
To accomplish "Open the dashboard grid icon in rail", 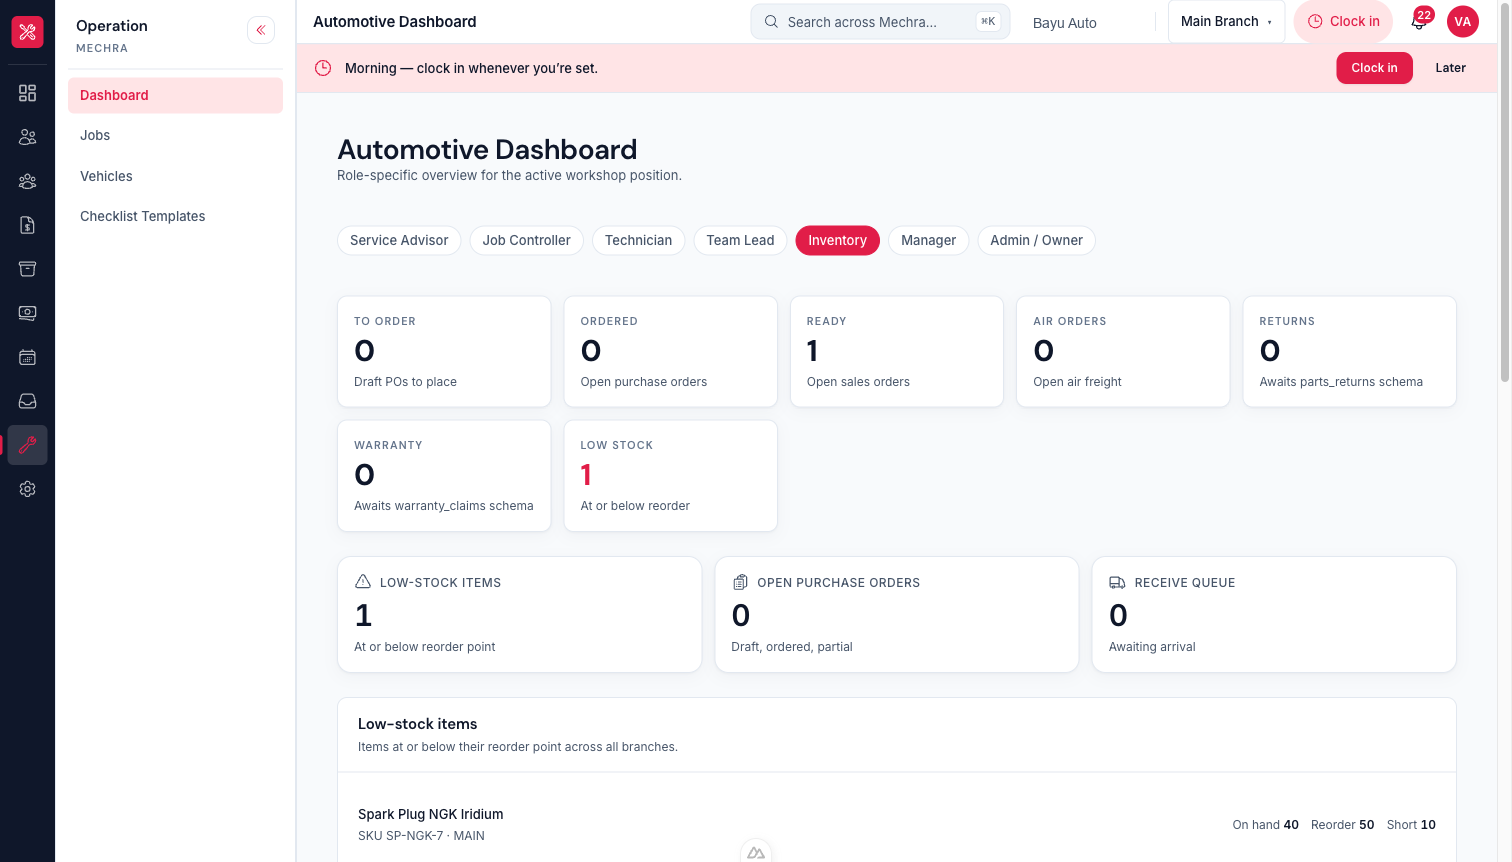I will (27, 93).
